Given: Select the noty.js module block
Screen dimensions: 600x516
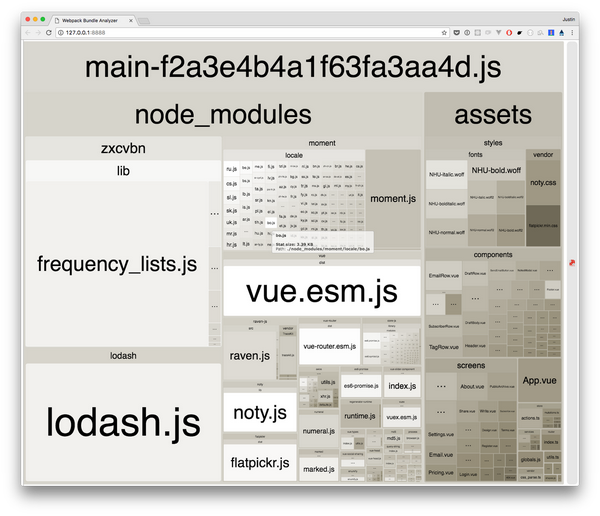Looking at the screenshot, I should tap(260, 413).
